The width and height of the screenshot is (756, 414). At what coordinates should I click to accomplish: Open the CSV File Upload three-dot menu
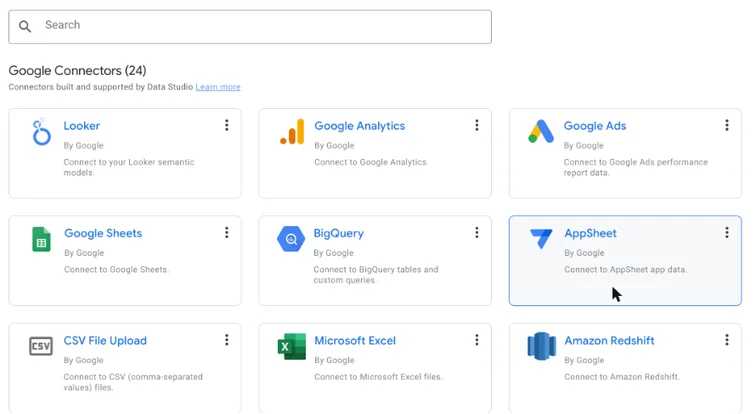[227, 340]
